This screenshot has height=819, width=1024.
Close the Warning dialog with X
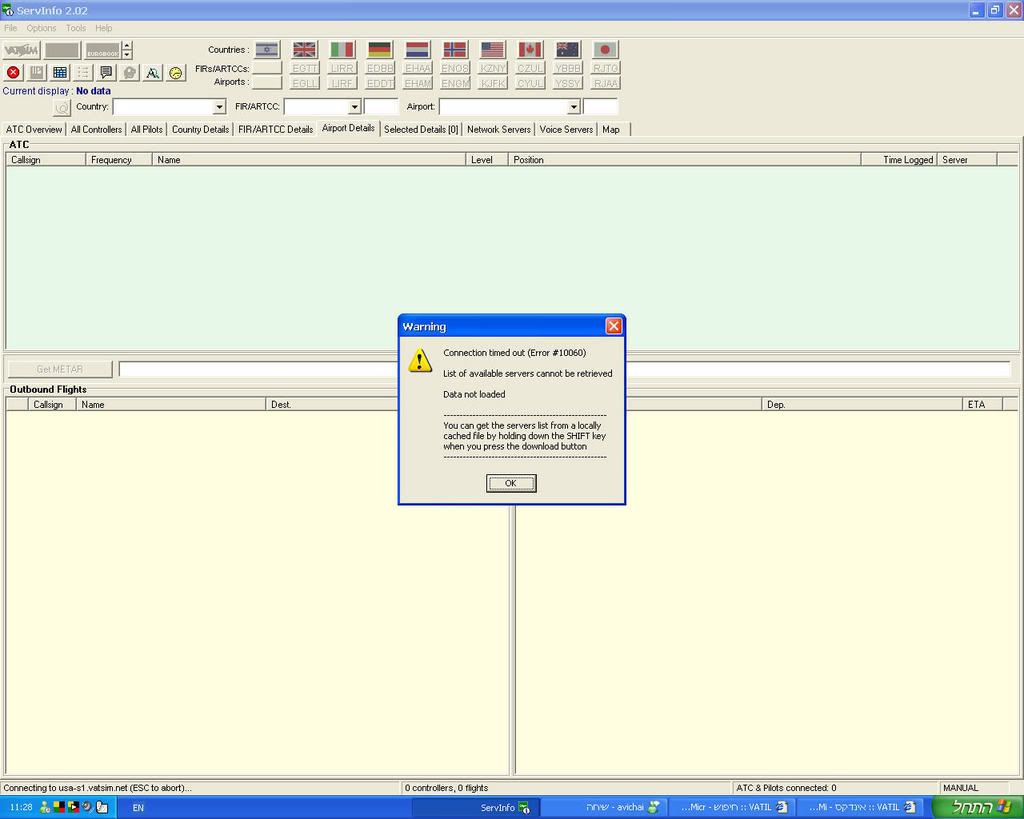coord(613,326)
